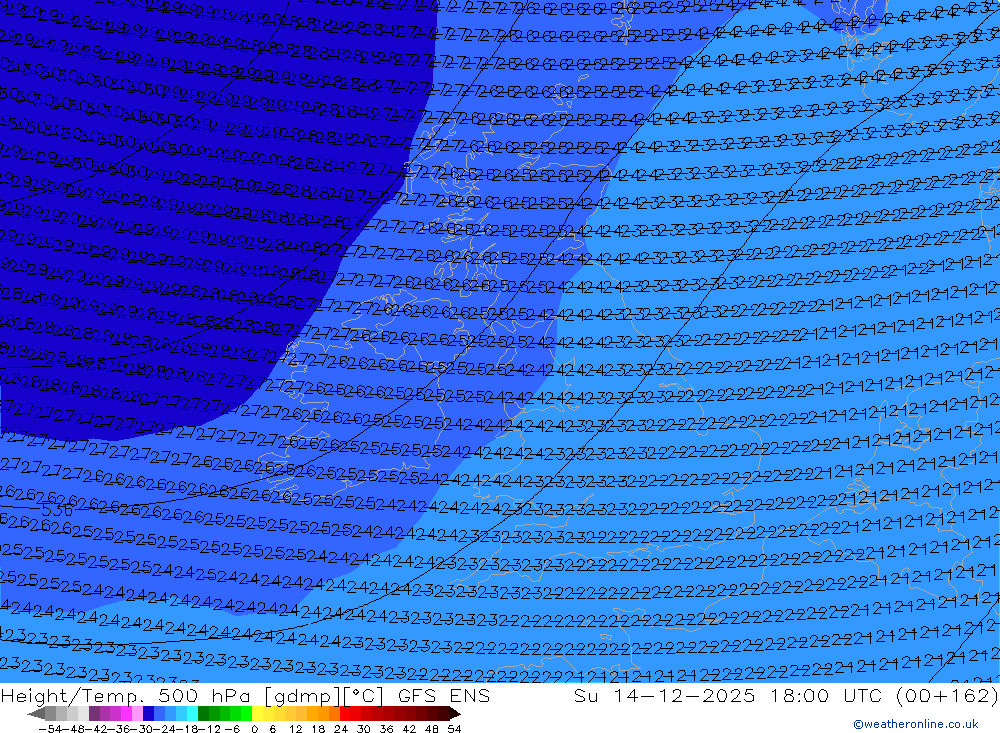1000x733 pixels.
Task: Open the weatheronline.co.uk copyright link
Action: tap(916, 724)
